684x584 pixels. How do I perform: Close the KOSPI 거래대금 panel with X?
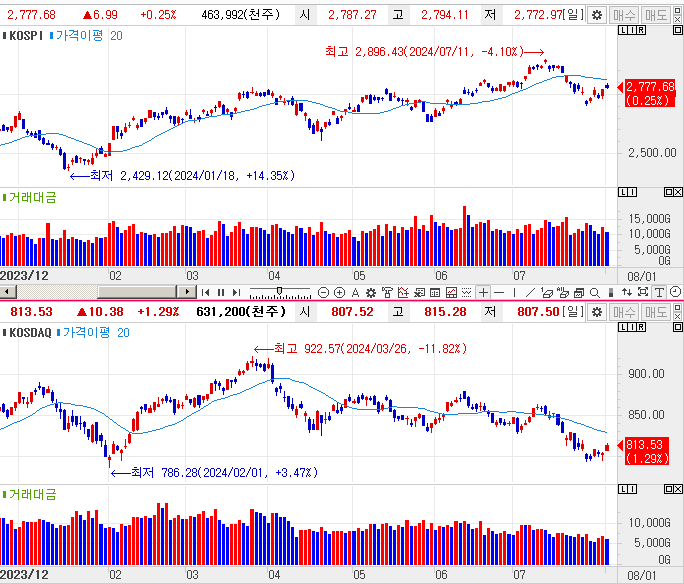point(678,192)
